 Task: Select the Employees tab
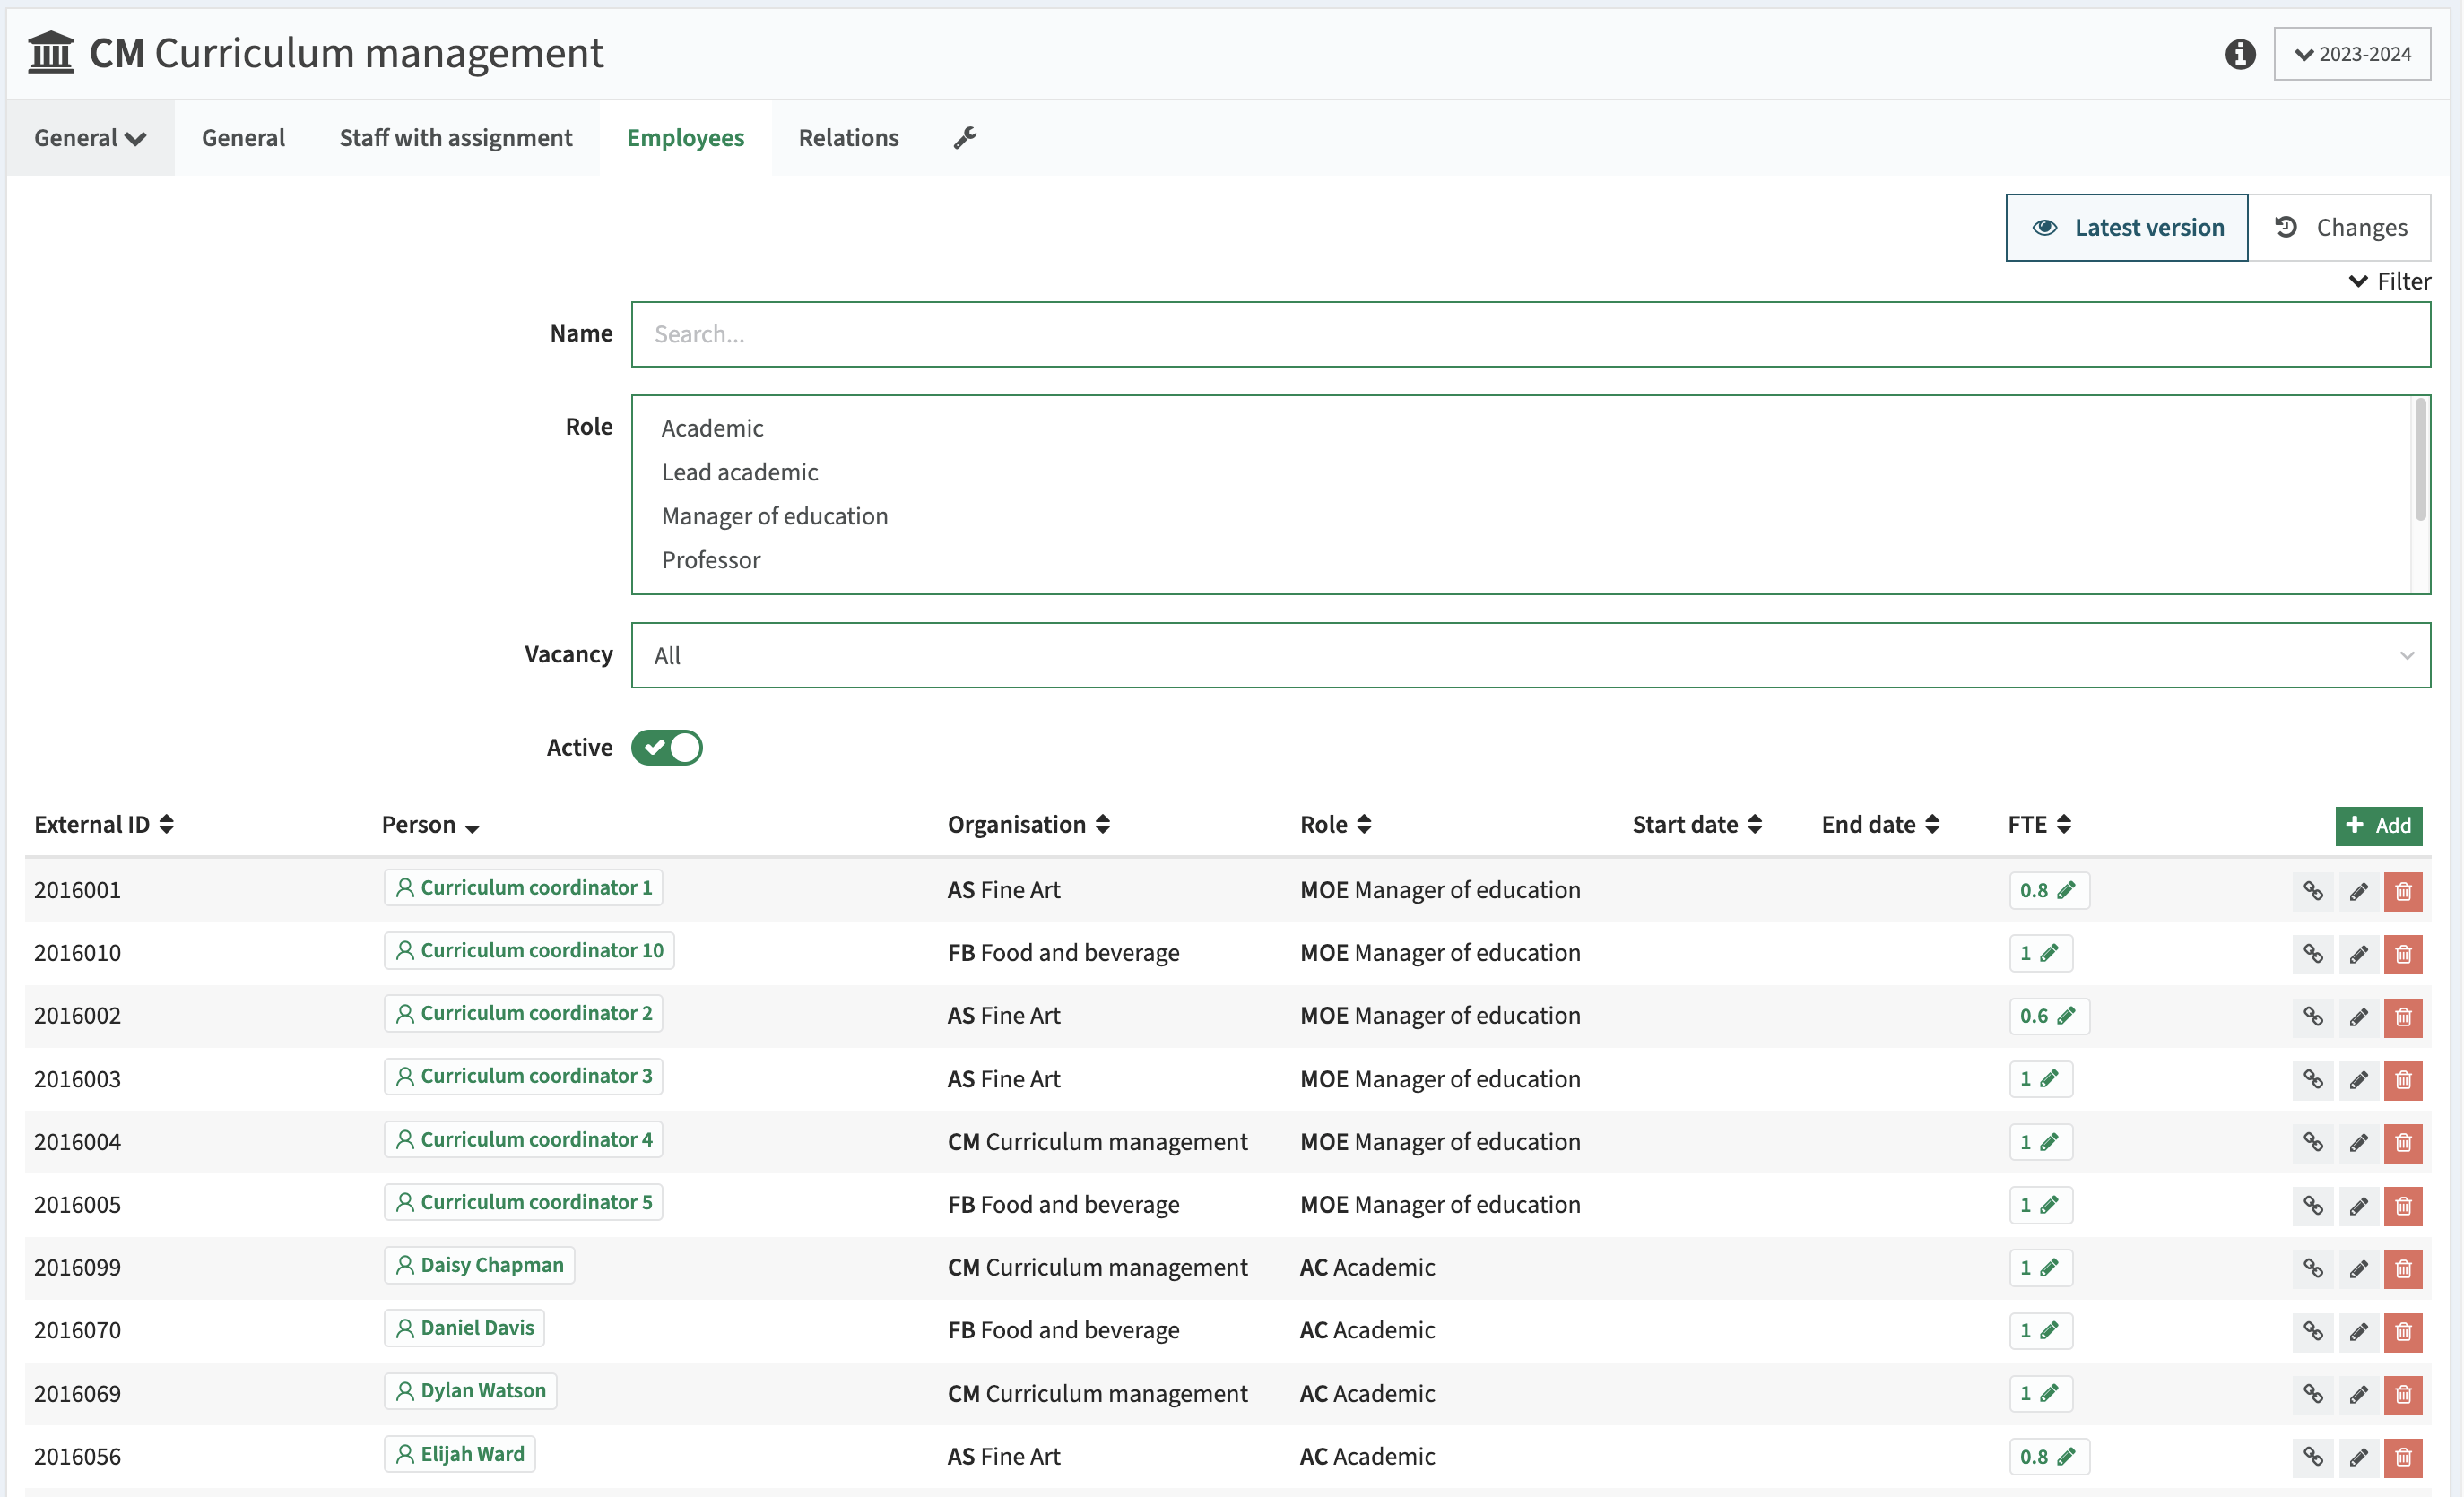[685, 138]
